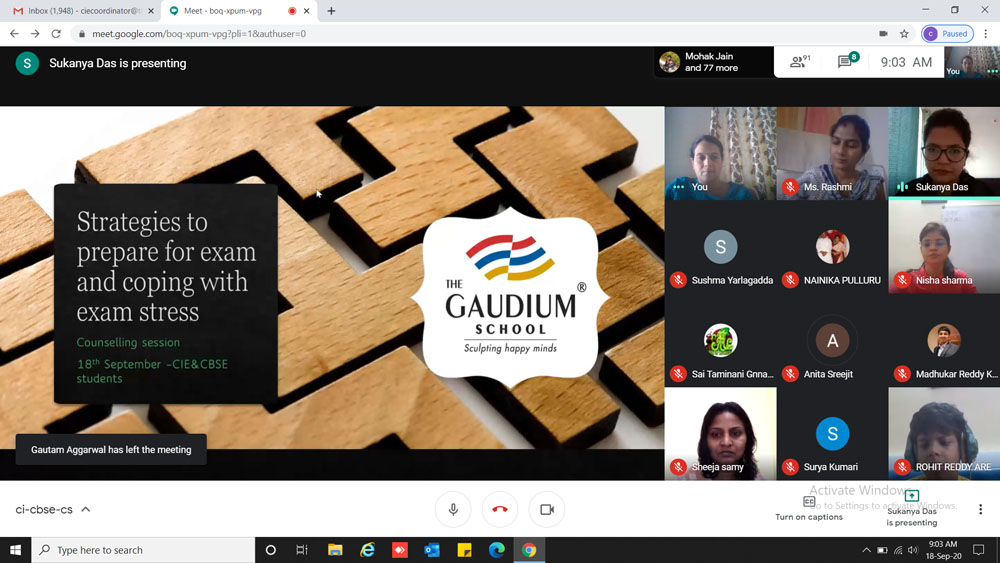
Task: Open a new browser tab
Action: click(331, 11)
